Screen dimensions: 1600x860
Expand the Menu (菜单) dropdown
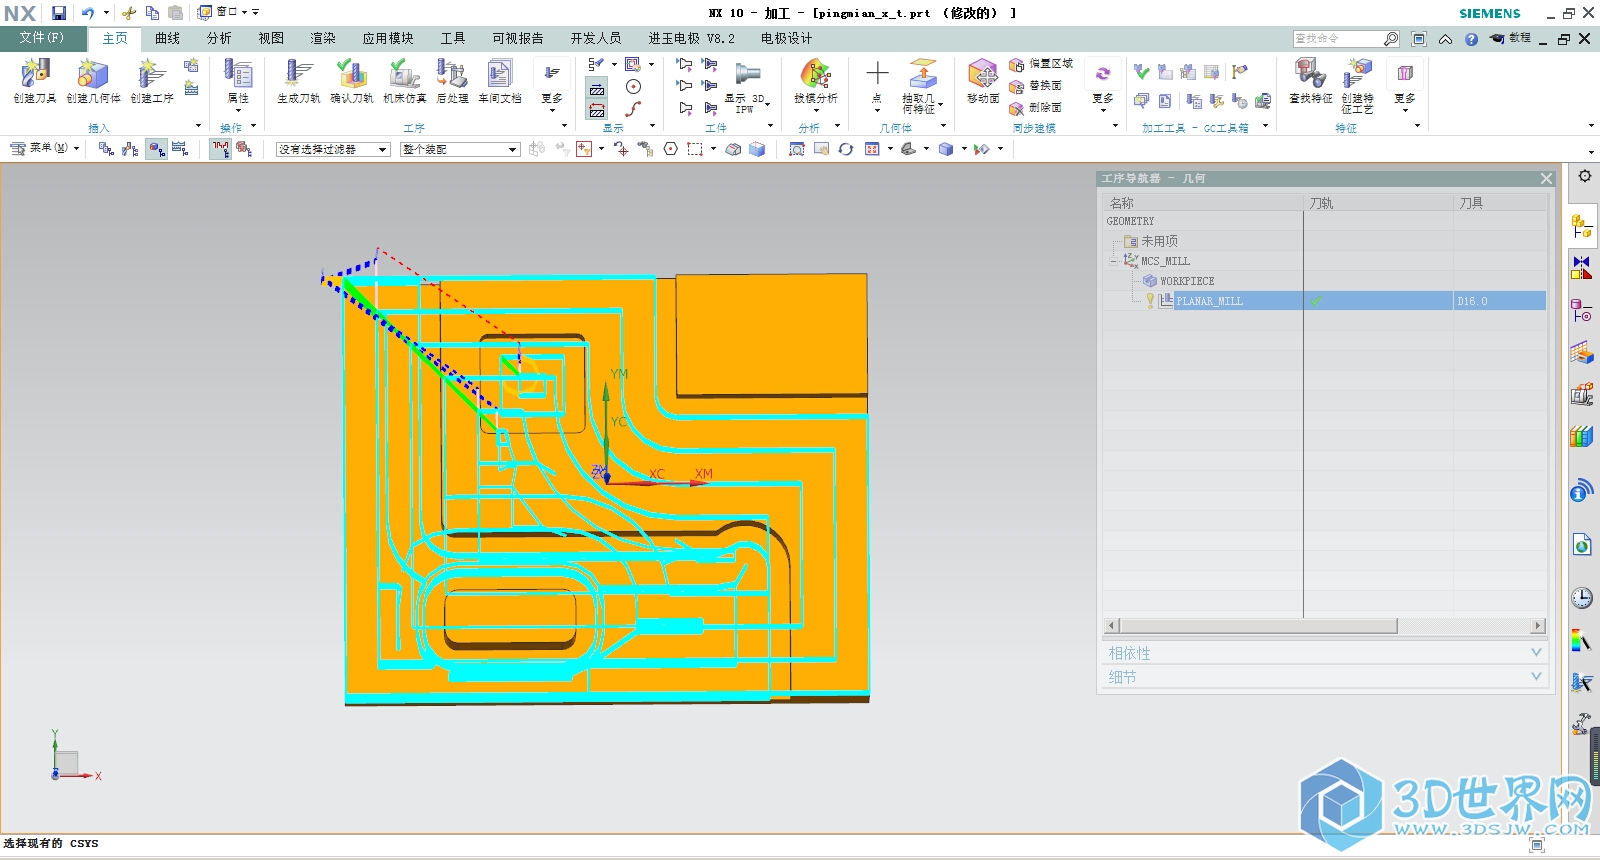(44, 148)
